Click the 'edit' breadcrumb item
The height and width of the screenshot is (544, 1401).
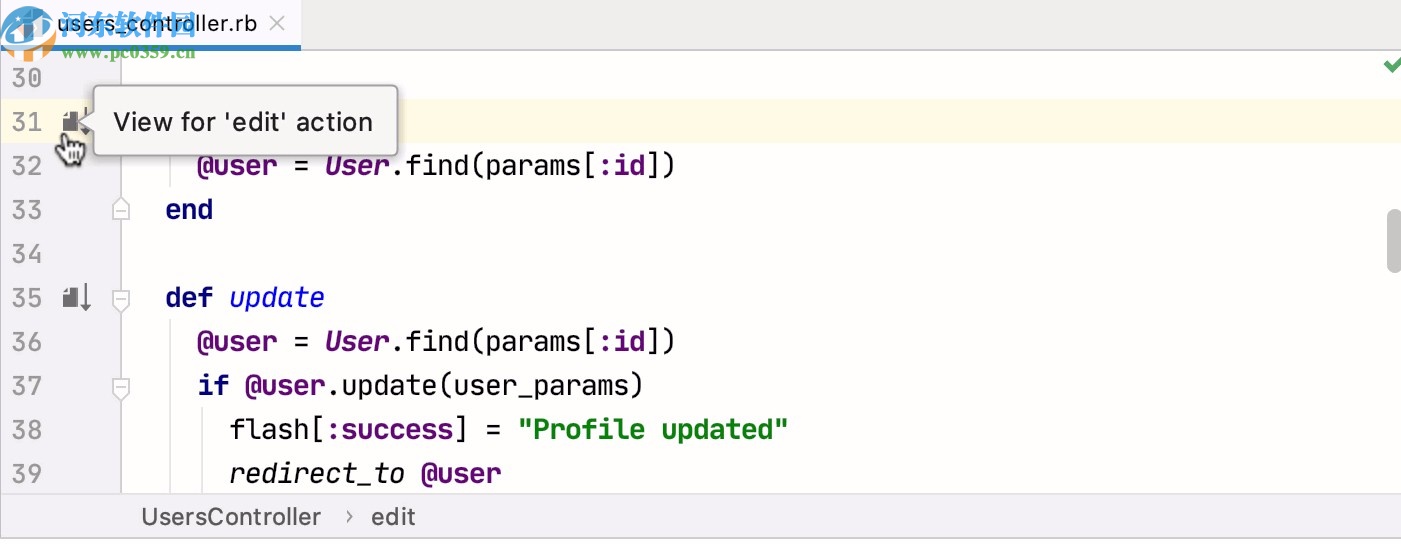point(393,517)
